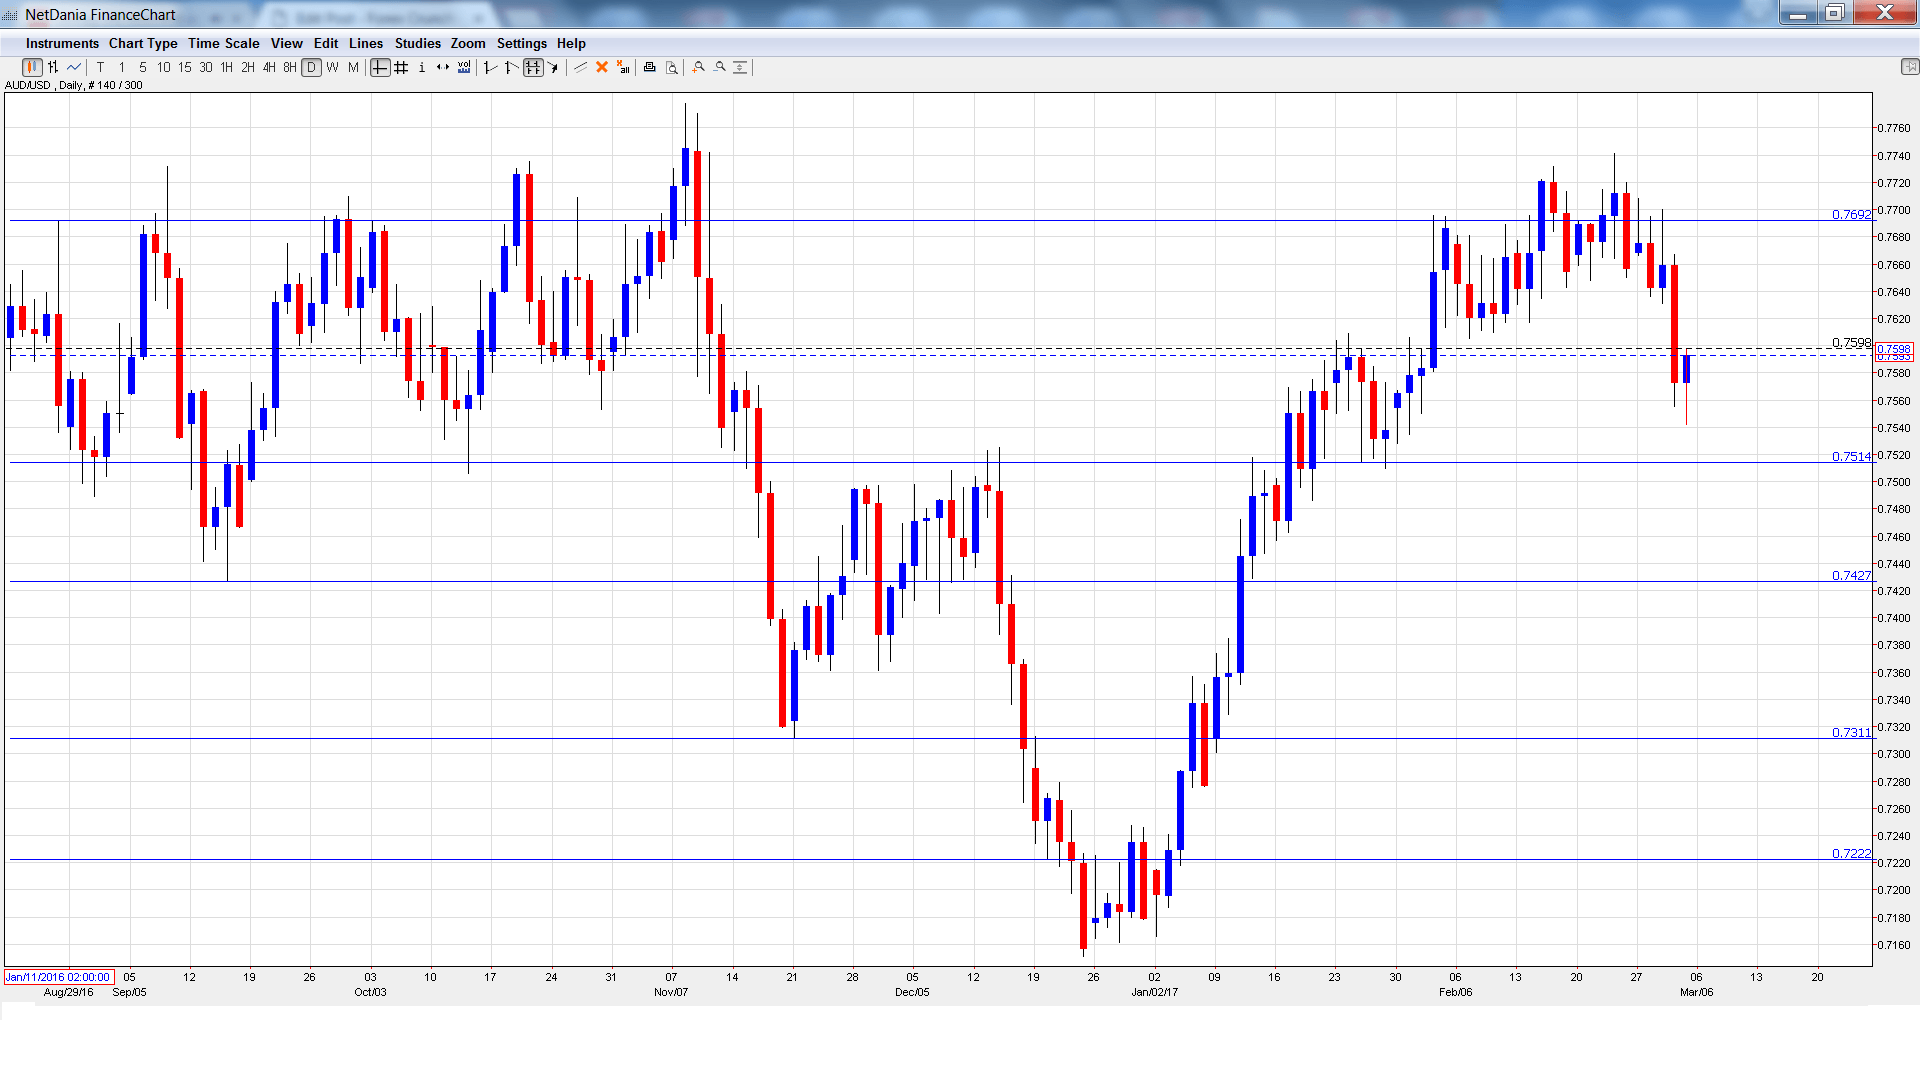Open the Studies menu

pyautogui.click(x=417, y=43)
